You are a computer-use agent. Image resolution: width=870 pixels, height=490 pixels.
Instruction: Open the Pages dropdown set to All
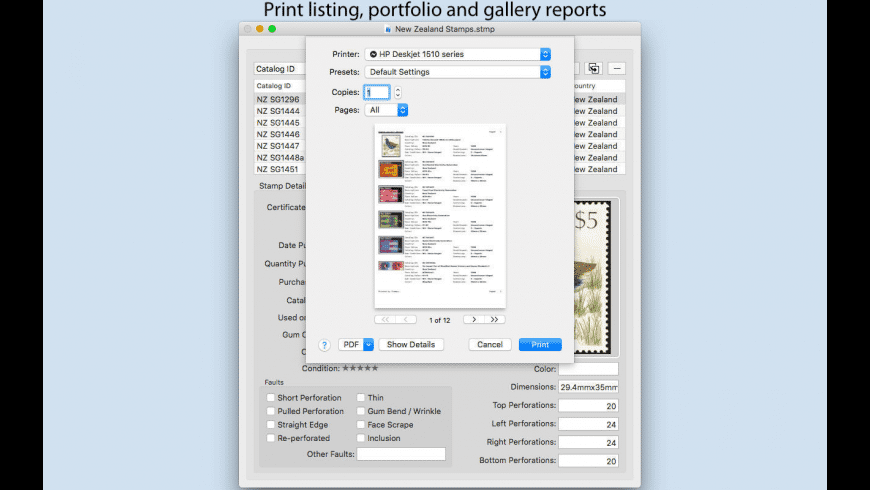click(386, 110)
